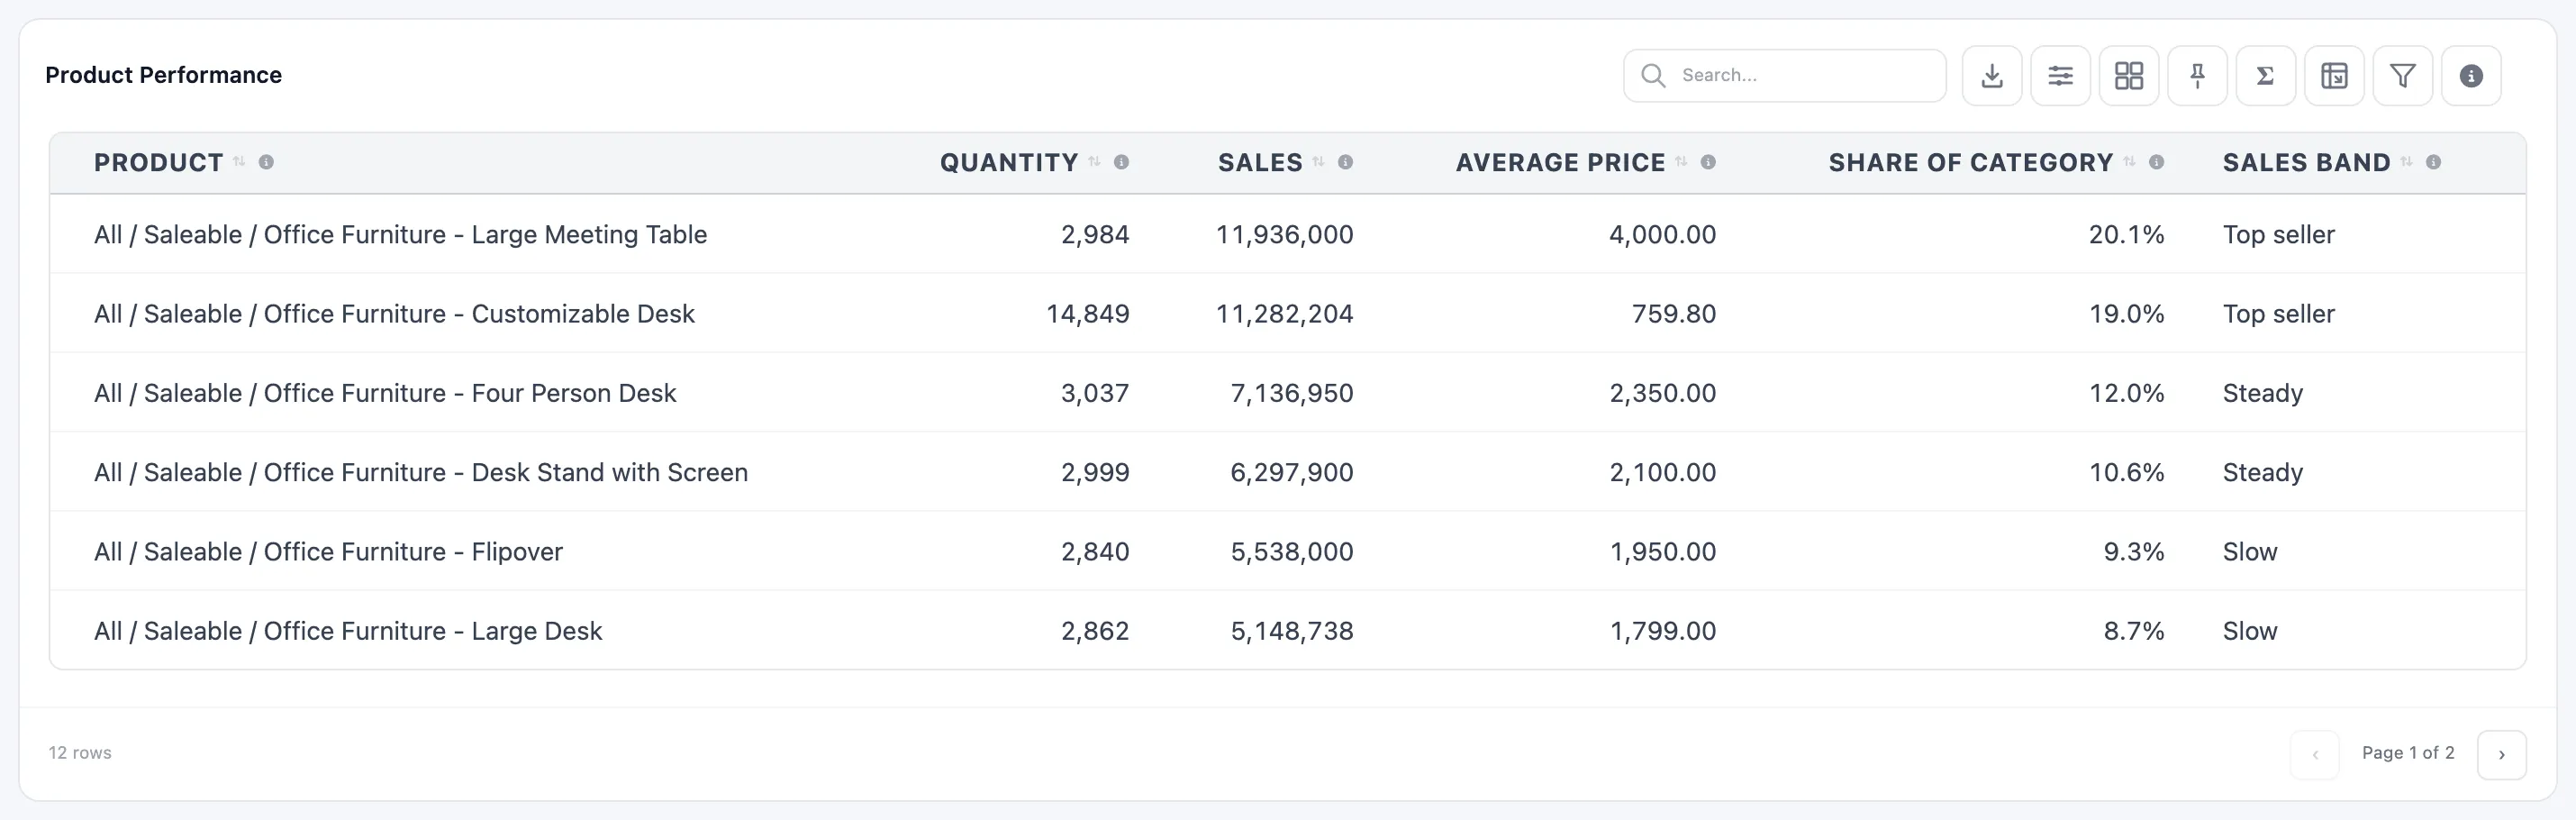2576x820 pixels.
Task: Click the Share of Category sort arrows
Action: coord(2129,162)
